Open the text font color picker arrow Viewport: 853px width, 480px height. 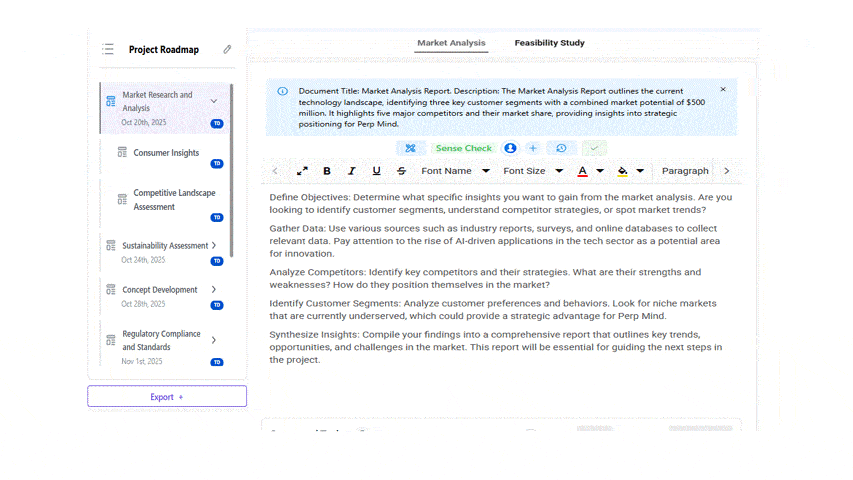[x=600, y=171]
